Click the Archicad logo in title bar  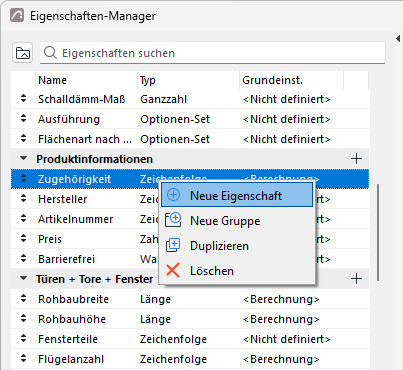[x=17, y=15]
